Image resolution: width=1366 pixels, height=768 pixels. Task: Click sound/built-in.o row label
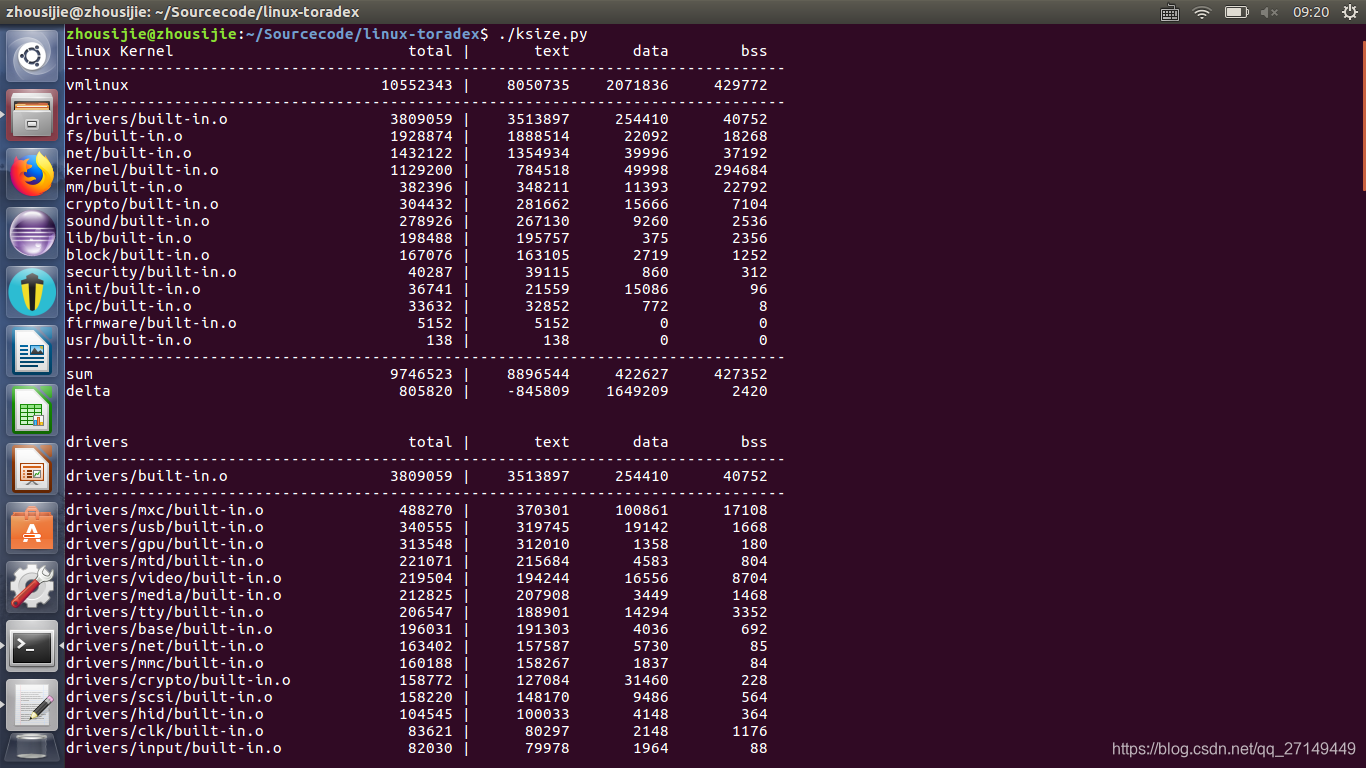138,221
